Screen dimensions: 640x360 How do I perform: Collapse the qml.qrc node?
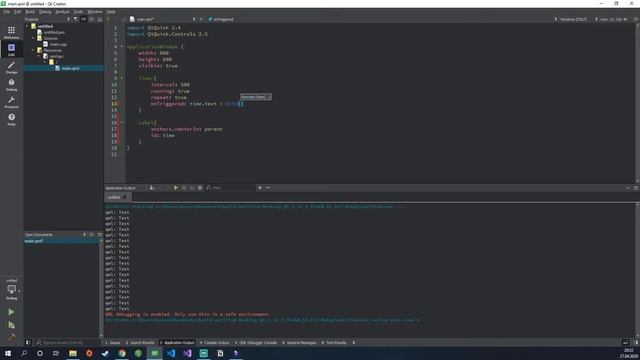(40, 56)
